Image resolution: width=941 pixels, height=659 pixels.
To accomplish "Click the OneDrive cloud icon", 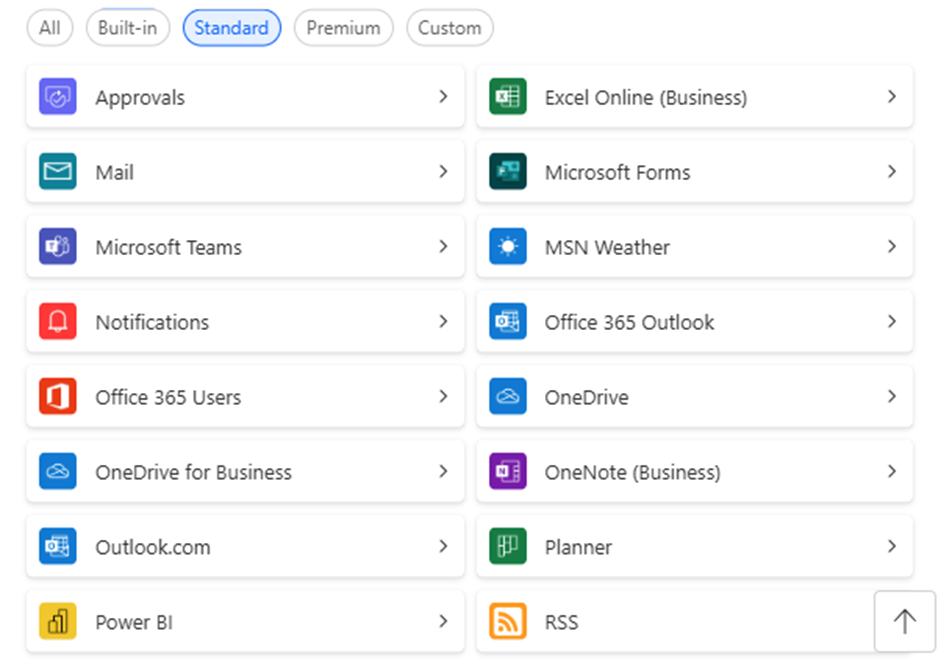I will pos(508,397).
